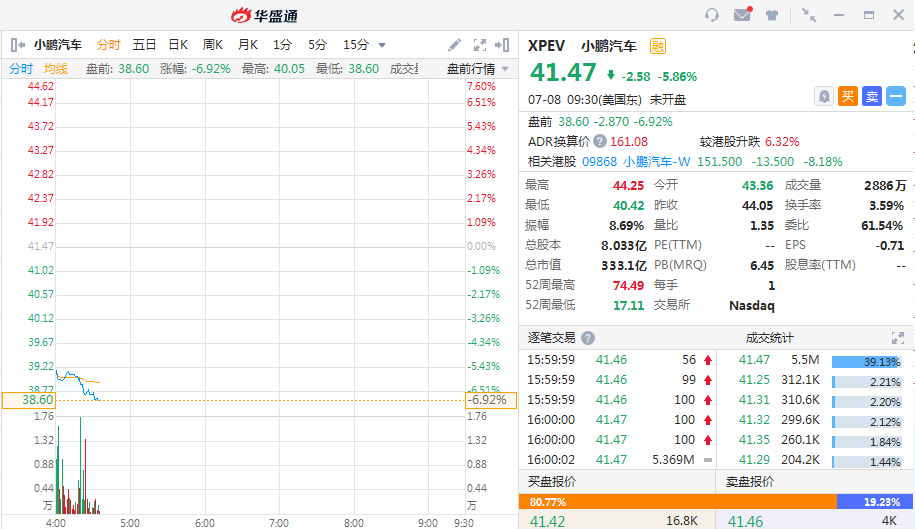Expand the 成交统计 panel icon
The image size is (915, 529).
click(897, 338)
